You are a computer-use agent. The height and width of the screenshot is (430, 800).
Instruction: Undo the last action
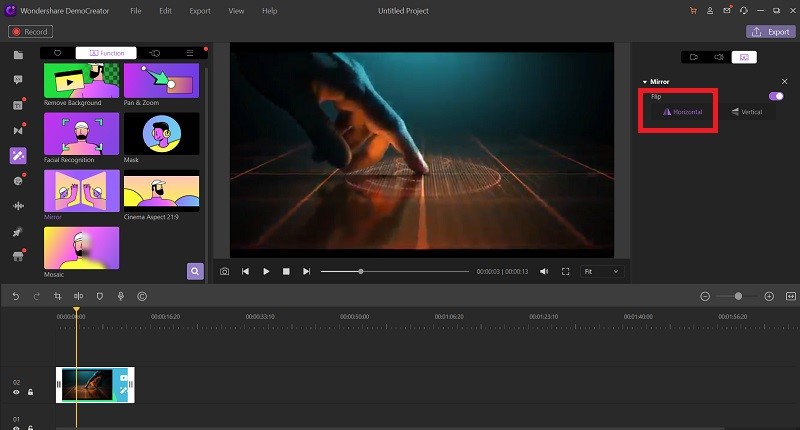[x=16, y=296]
